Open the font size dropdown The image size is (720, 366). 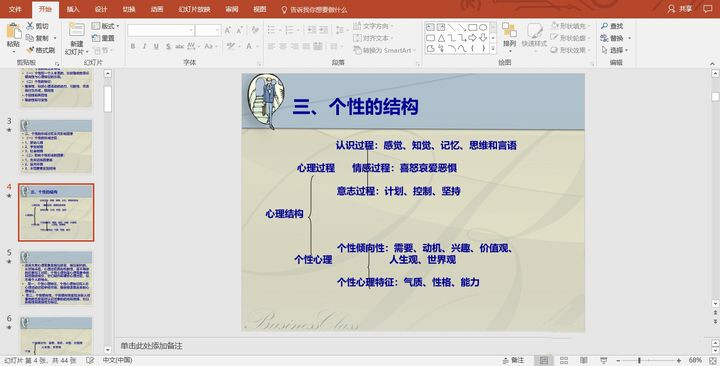point(218,30)
